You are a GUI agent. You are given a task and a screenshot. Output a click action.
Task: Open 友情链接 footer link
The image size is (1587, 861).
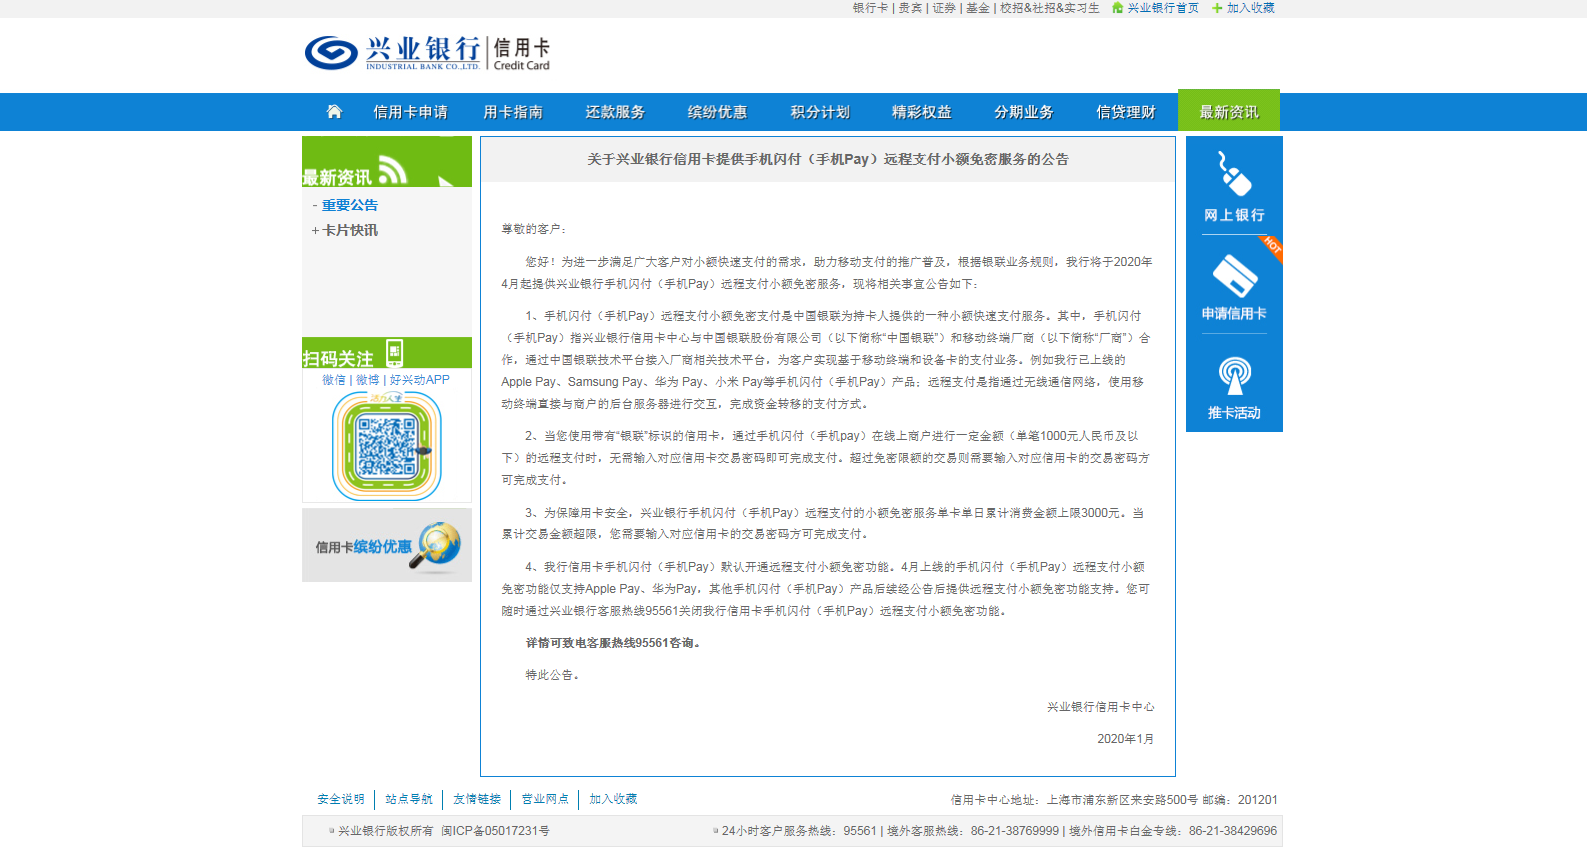pos(477,799)
